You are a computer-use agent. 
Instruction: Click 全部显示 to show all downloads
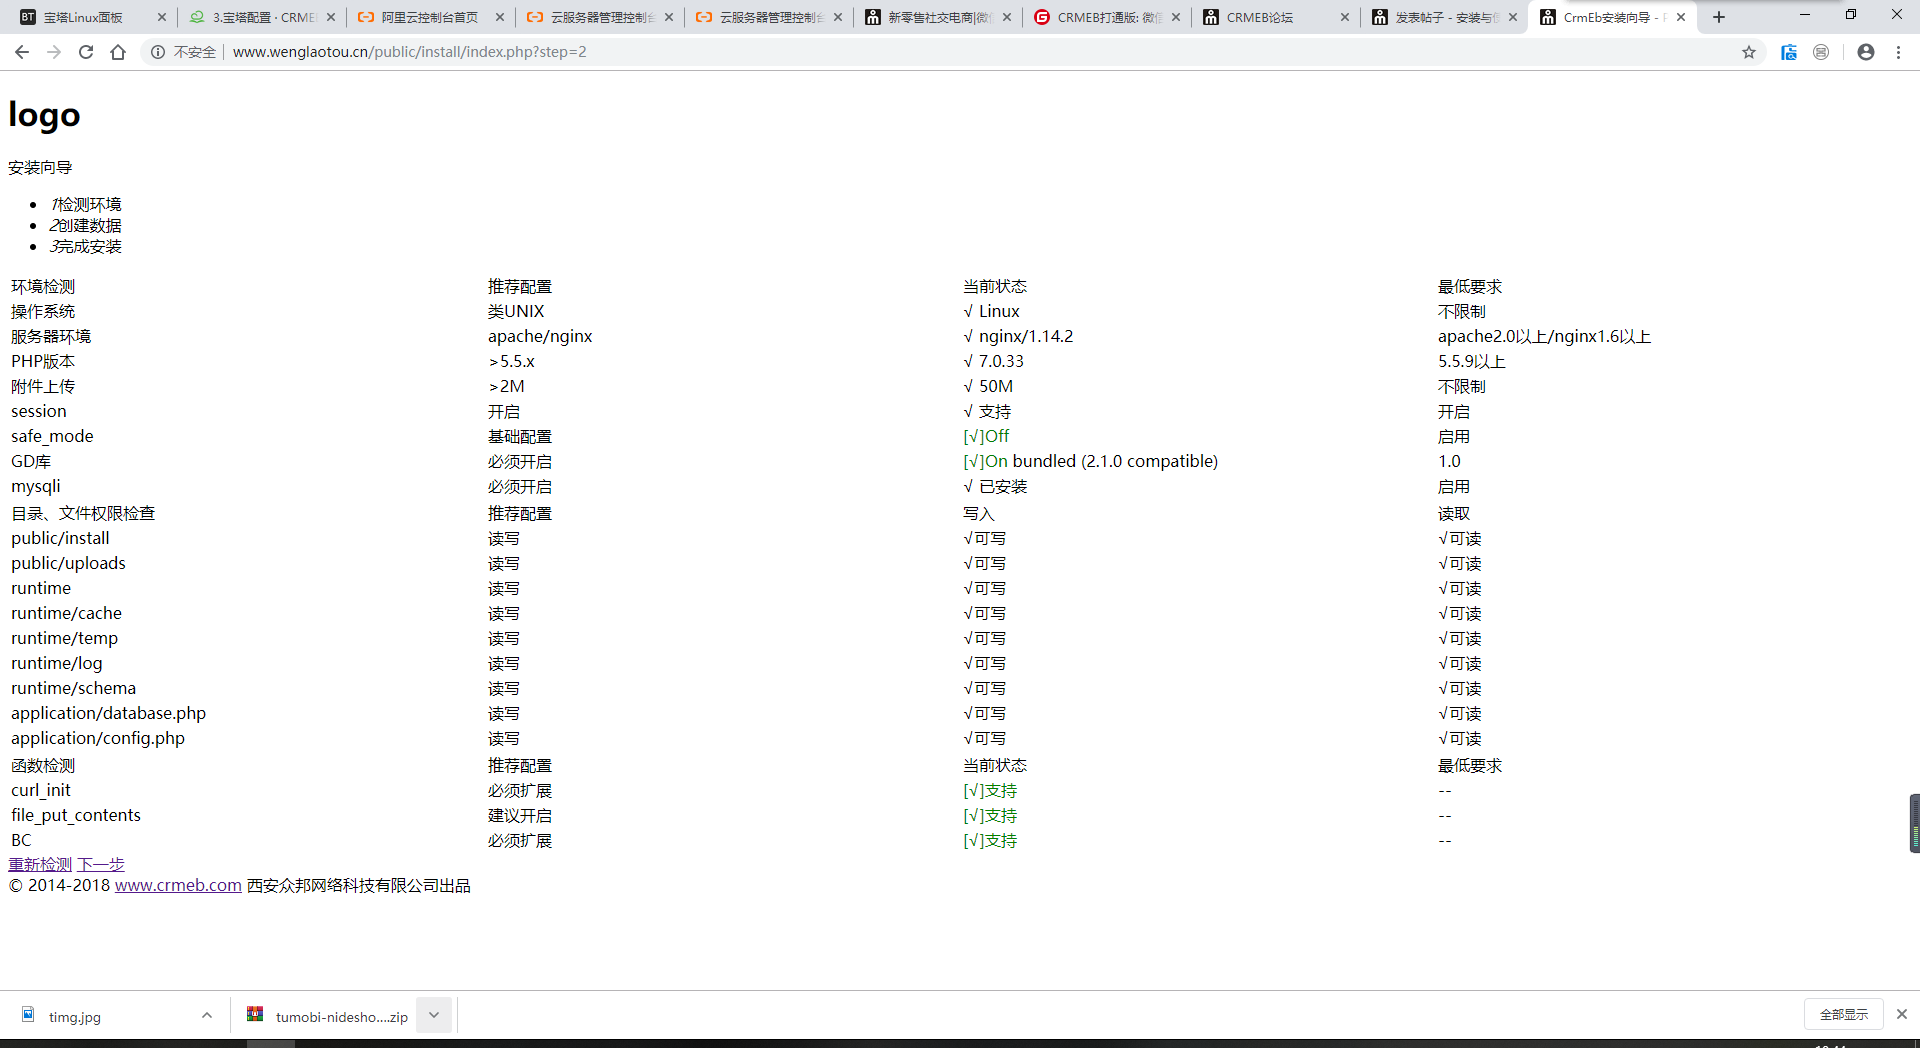tap(1844, 1014)
